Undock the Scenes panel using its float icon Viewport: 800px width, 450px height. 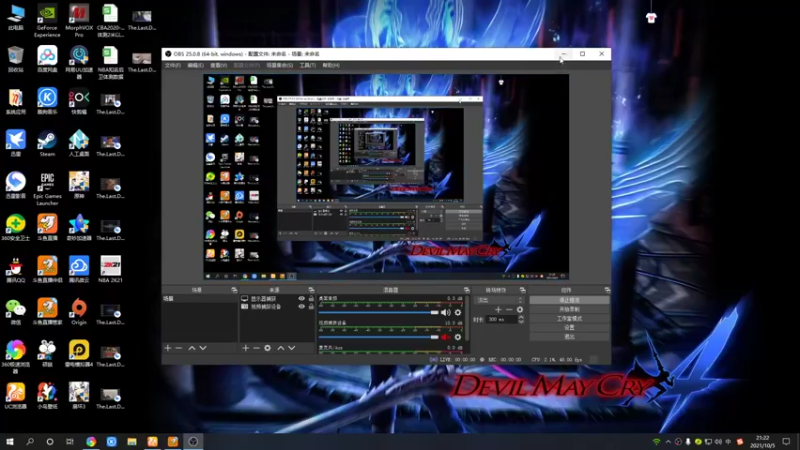(x=234, y=290)
